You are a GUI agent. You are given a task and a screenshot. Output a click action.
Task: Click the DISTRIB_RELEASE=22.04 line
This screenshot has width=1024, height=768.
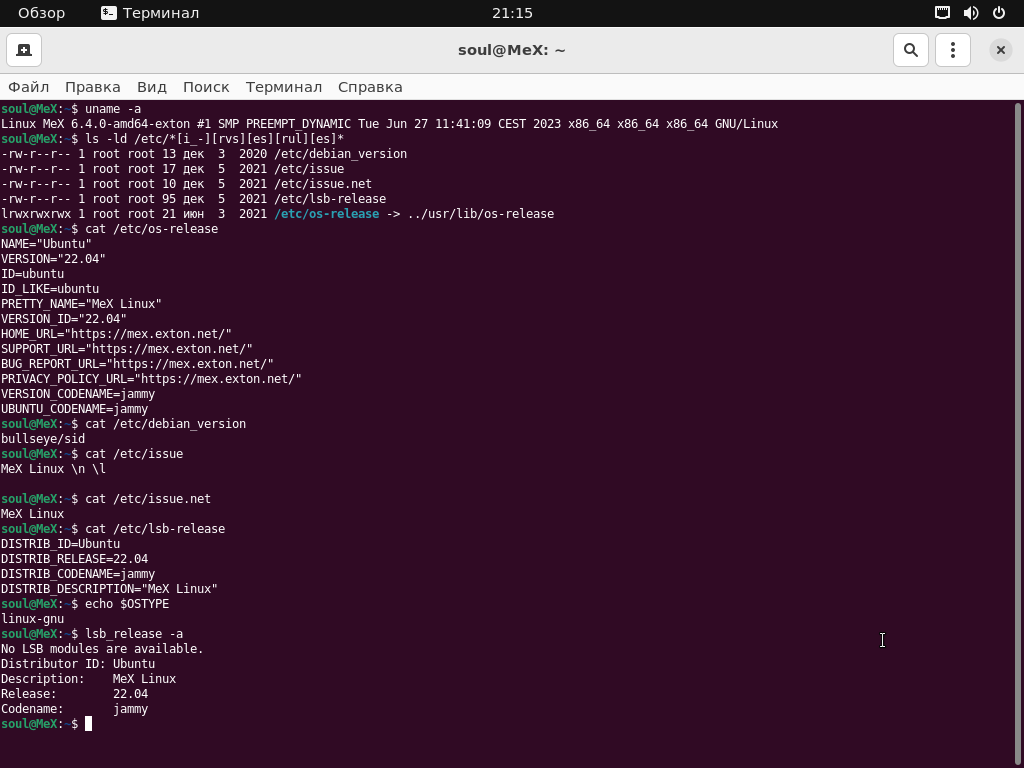(x=74, y=560)
